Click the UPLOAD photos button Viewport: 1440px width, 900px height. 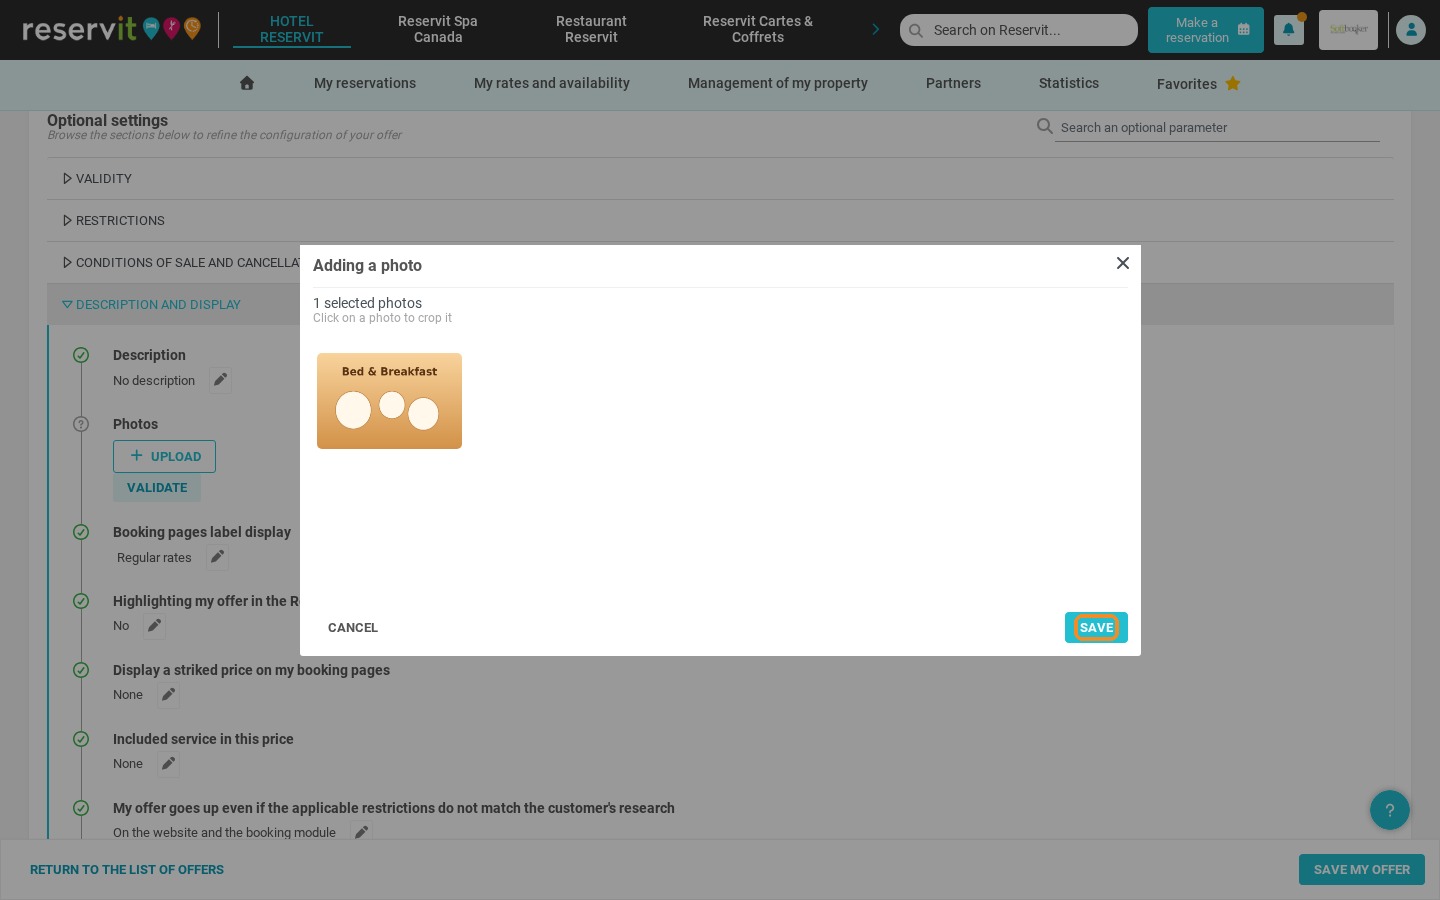(164, 456)
